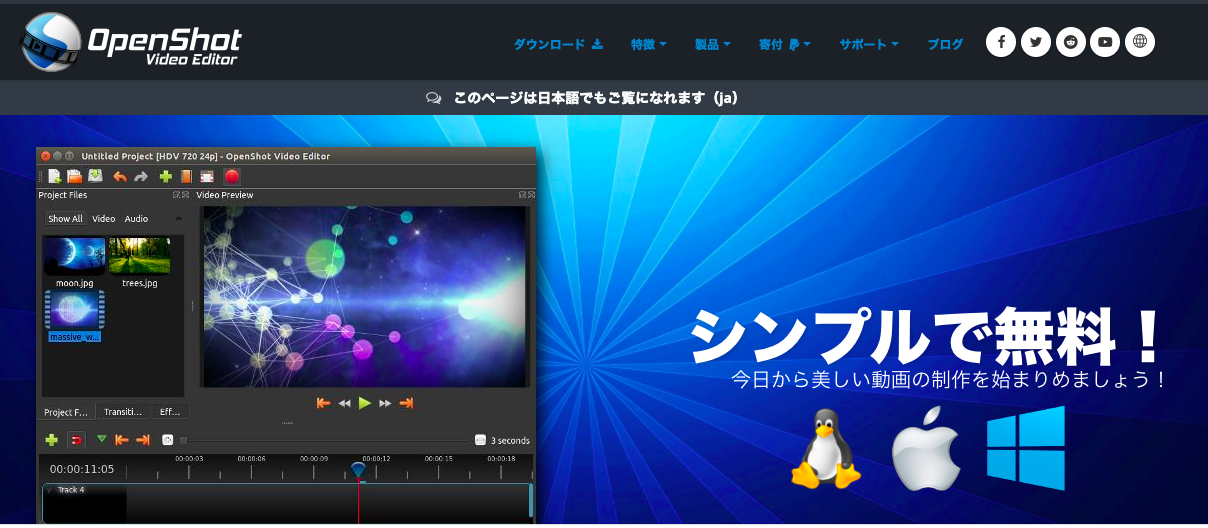The height and width of the screenshot is (528, 1208).
Task: Expand the サポート dropdown menu
Action: pyautogui.click(x=869, y=44)
